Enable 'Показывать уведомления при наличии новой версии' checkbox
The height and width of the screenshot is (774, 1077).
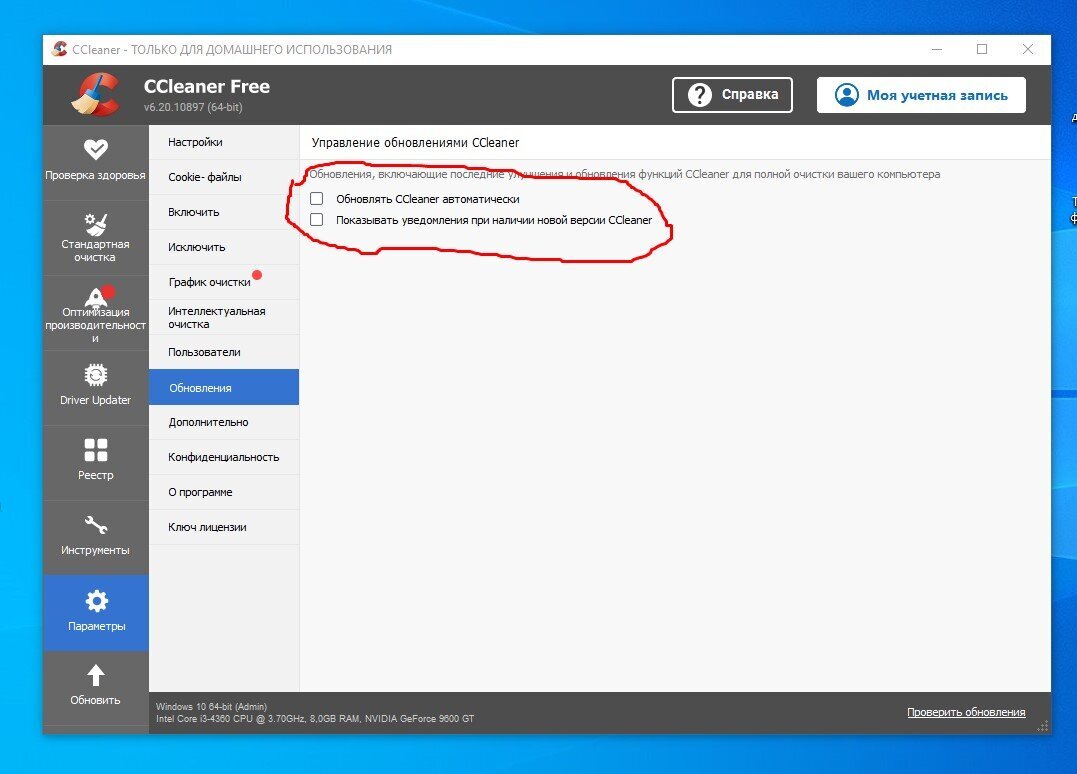click(317, 220)
